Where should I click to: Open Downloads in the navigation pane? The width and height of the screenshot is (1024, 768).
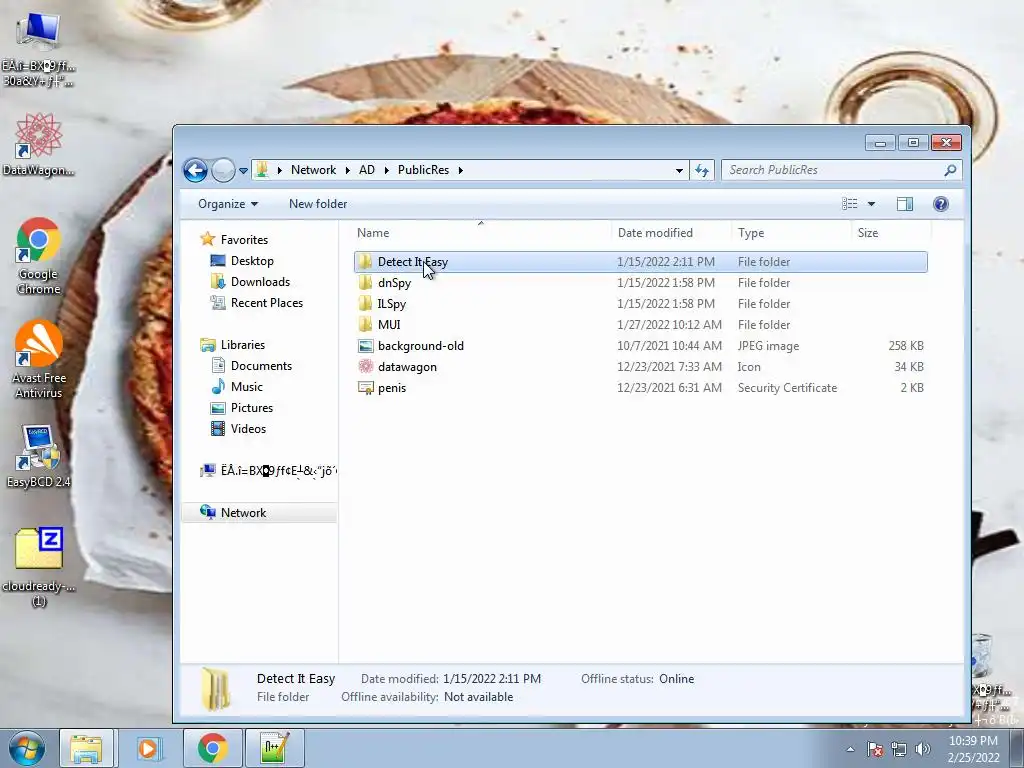[260, 281]
